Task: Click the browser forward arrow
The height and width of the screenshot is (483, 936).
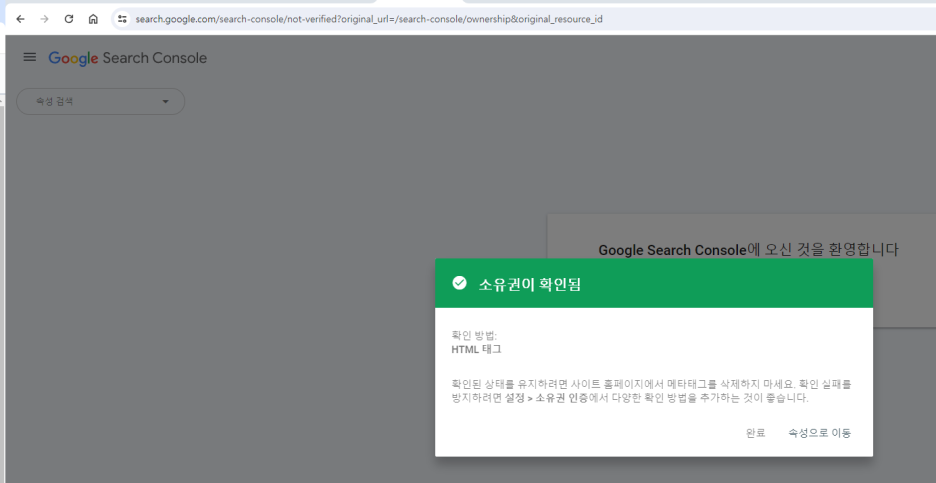Action: point(44,19)
